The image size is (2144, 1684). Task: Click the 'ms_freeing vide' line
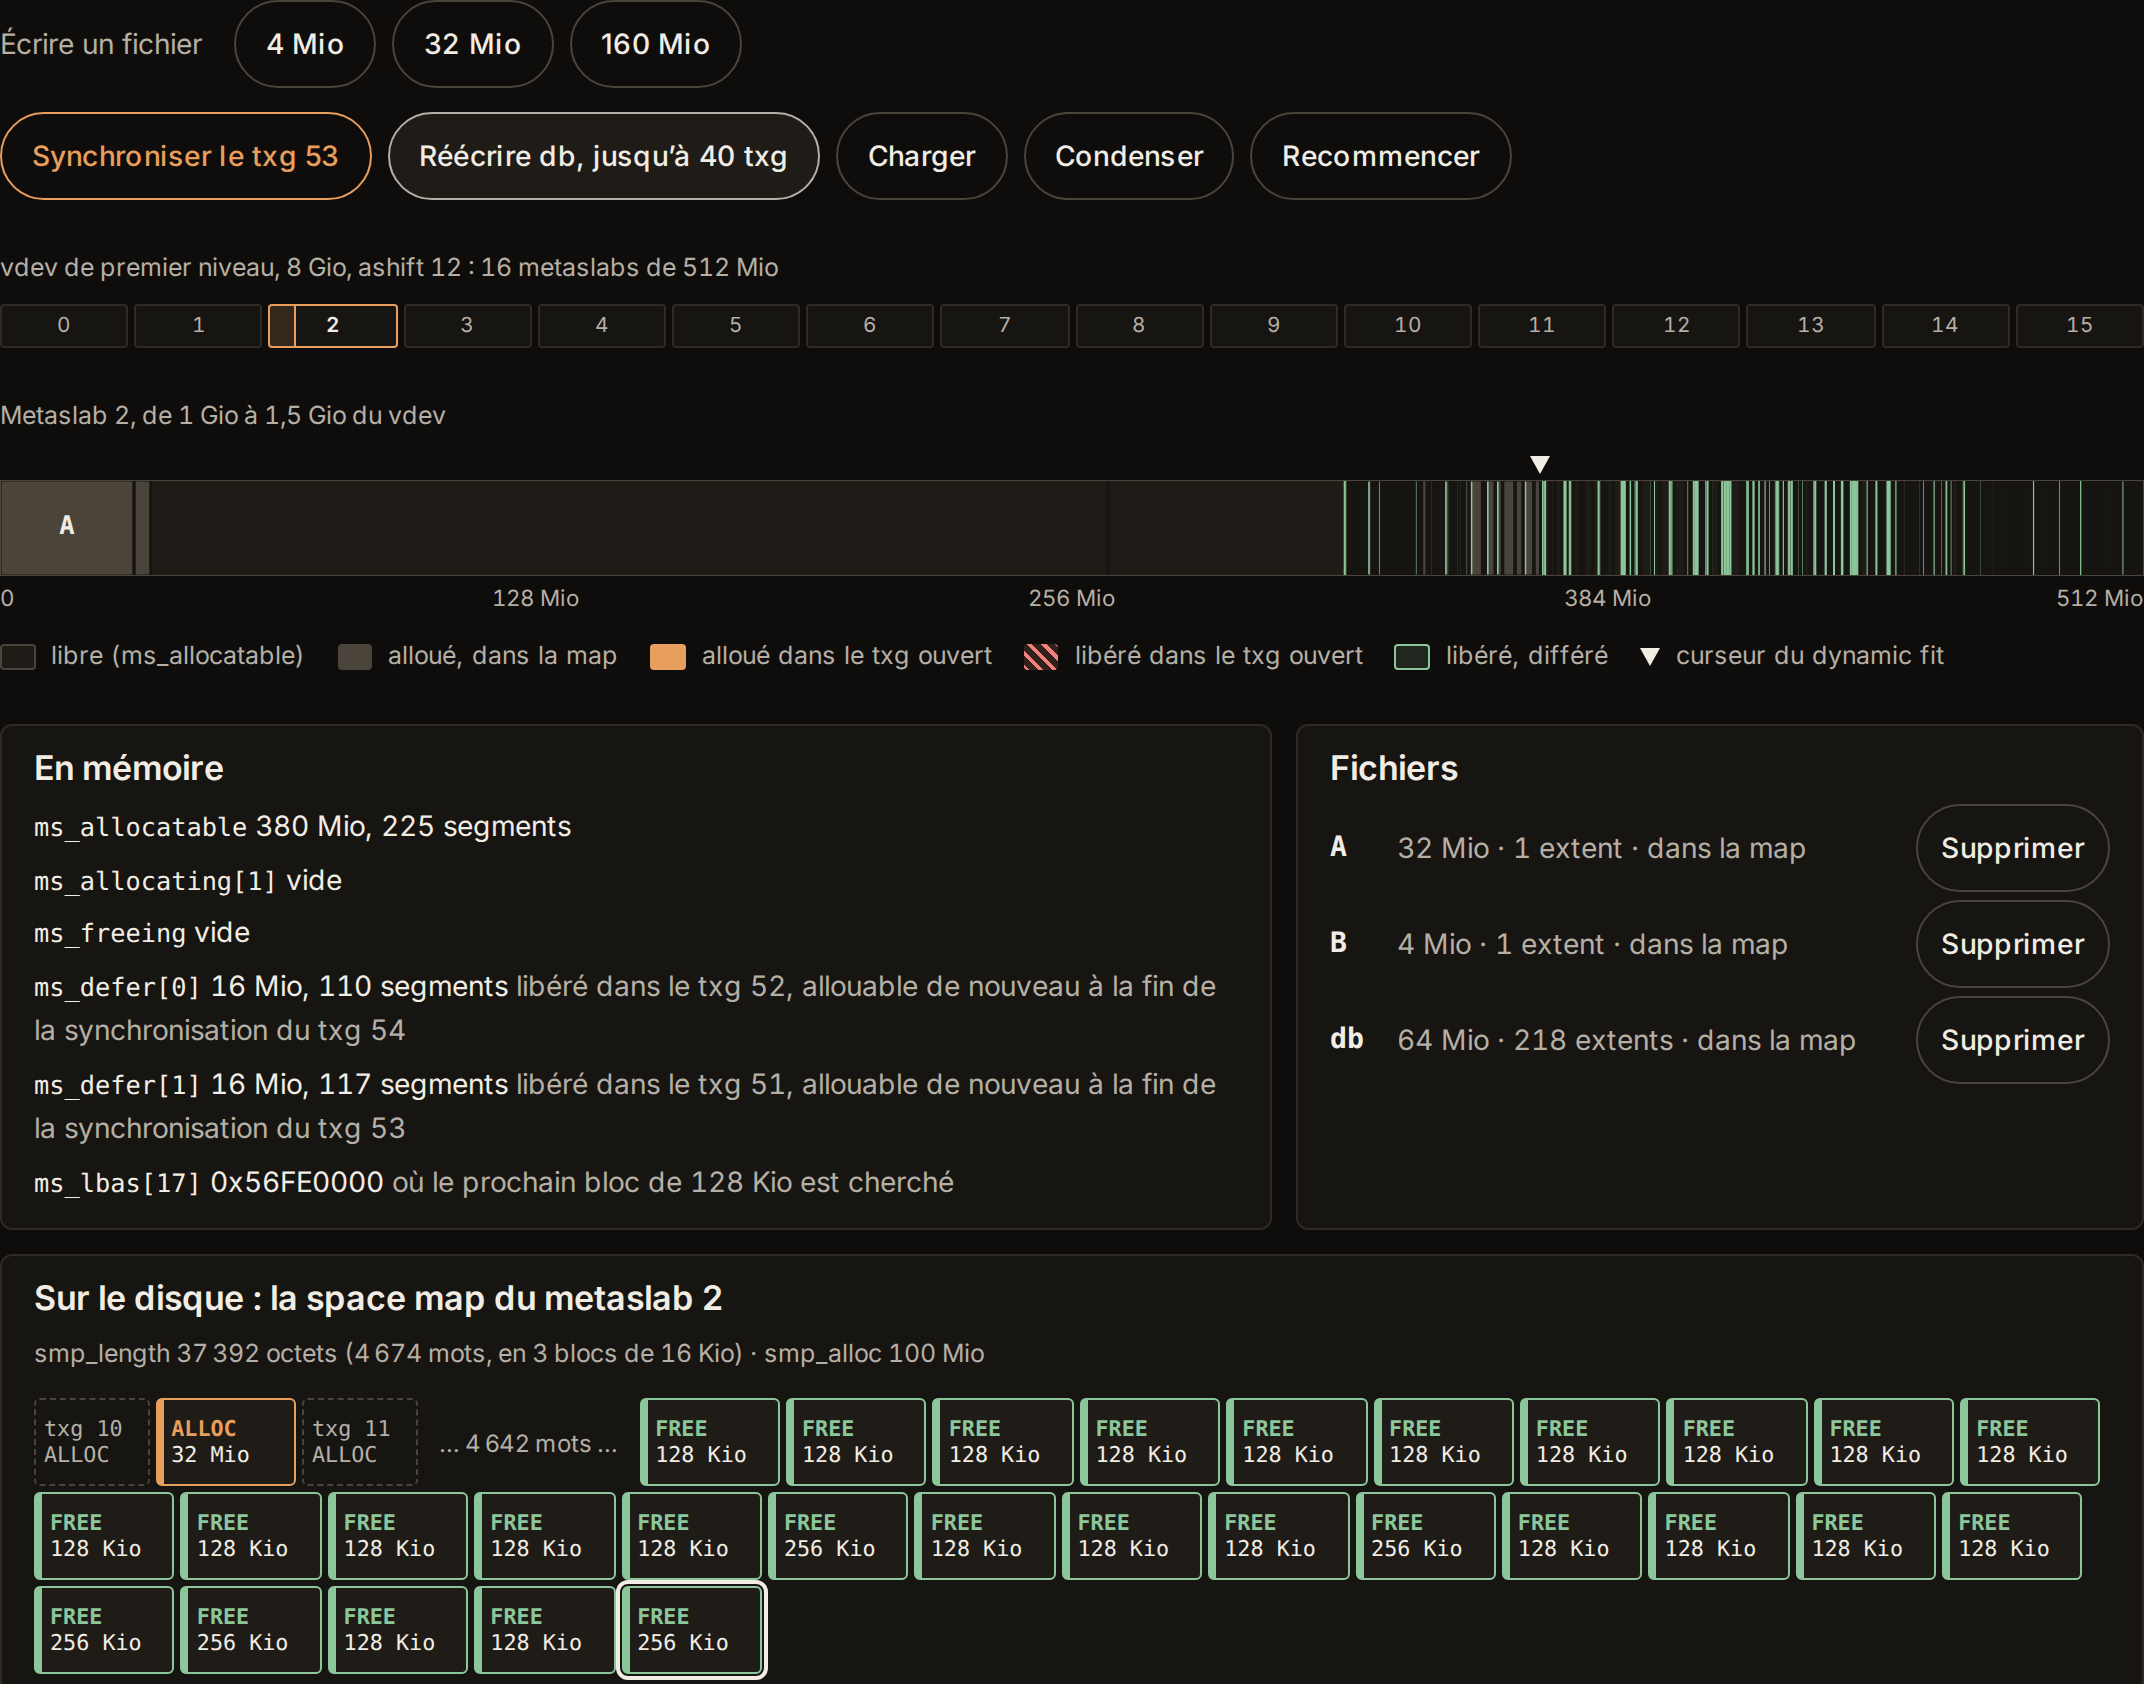(x=142, y=932)
